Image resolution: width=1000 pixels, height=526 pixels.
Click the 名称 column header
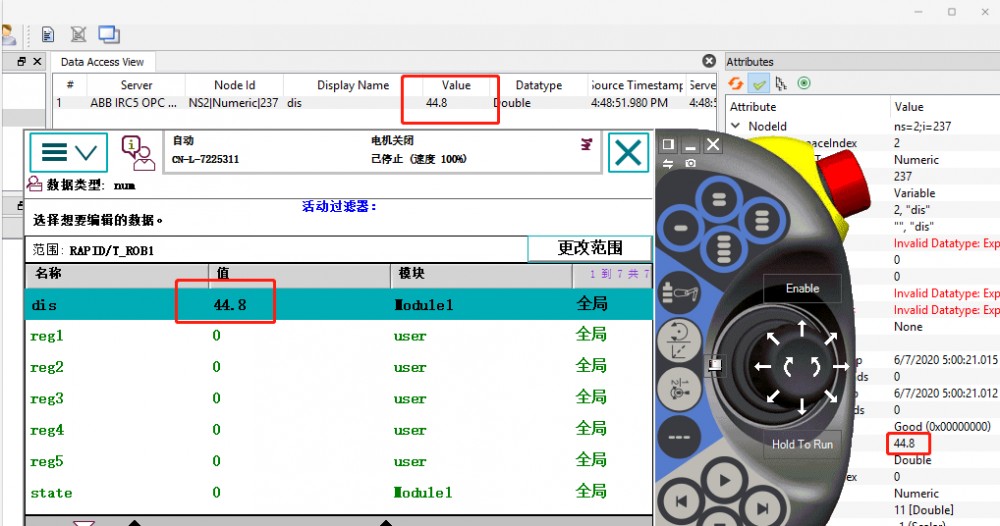tap(117, 274)
